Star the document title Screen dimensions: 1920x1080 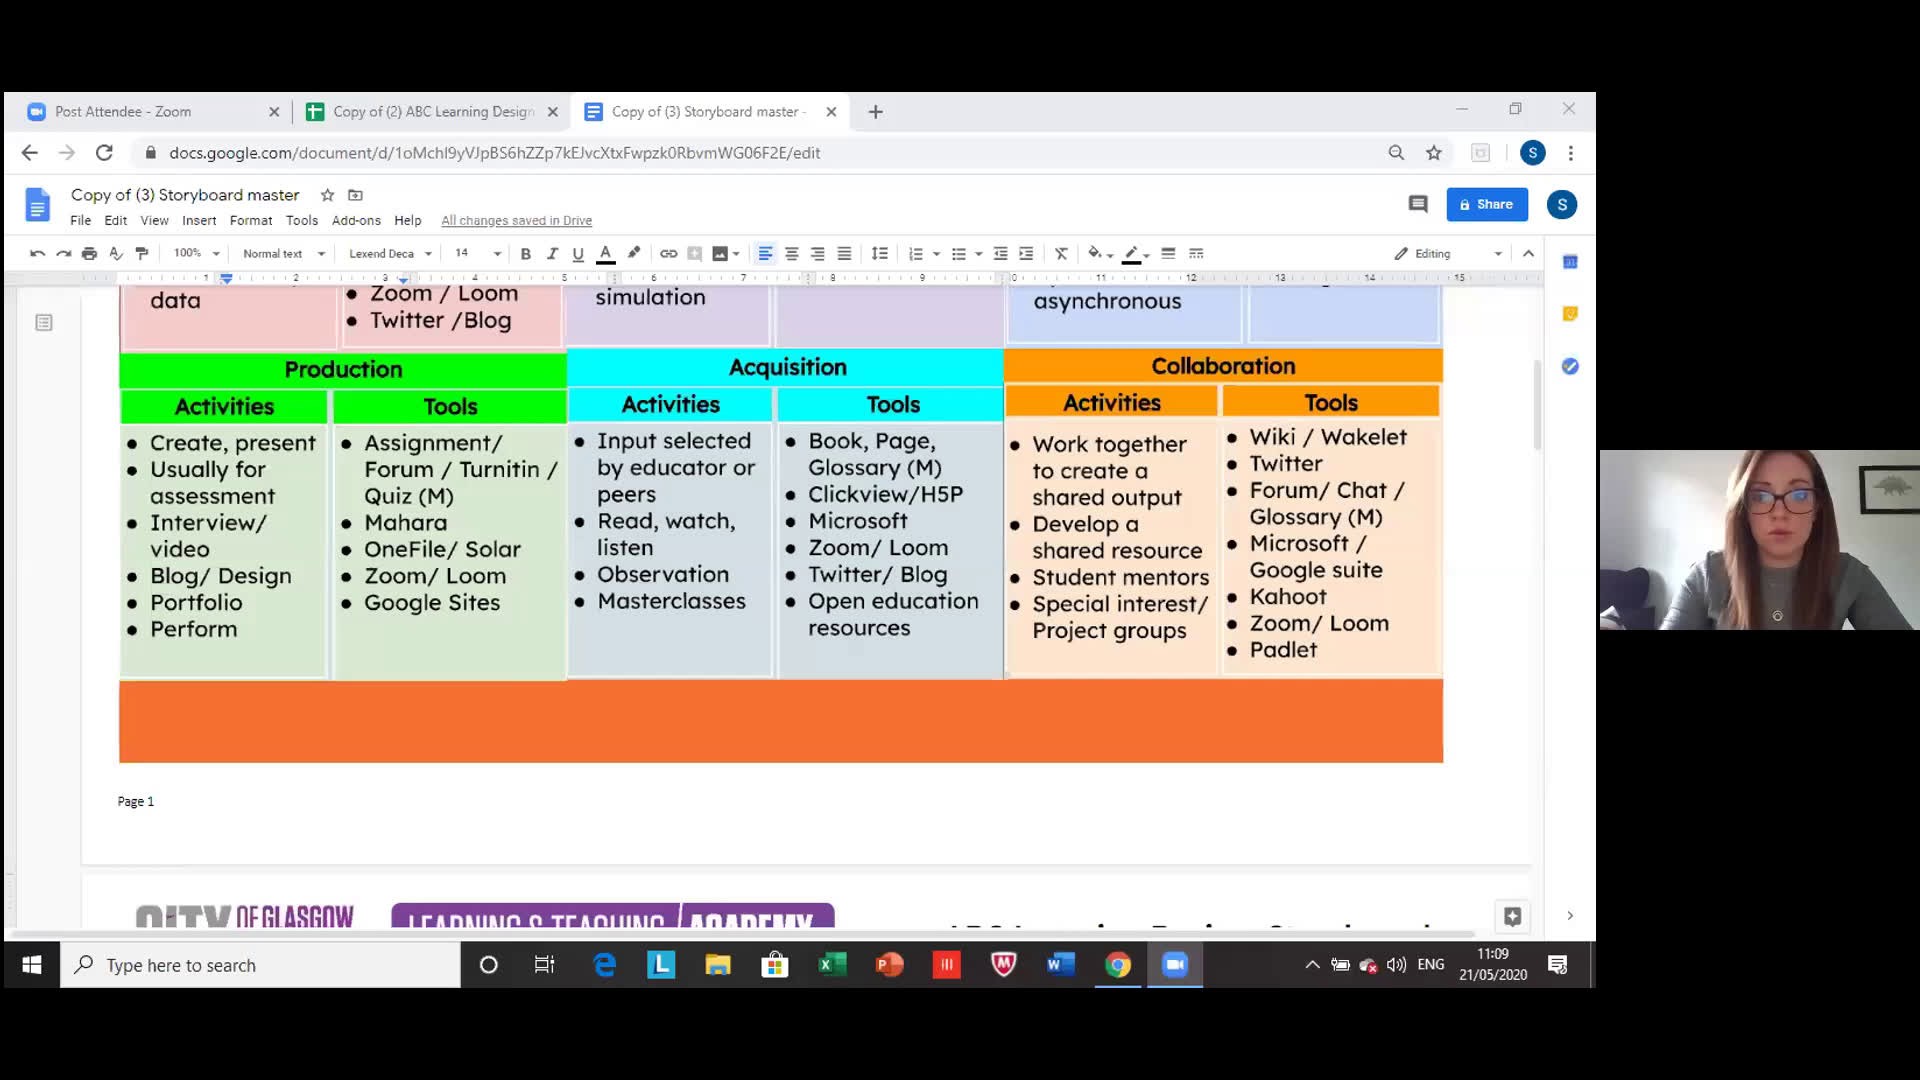[327, 195]
